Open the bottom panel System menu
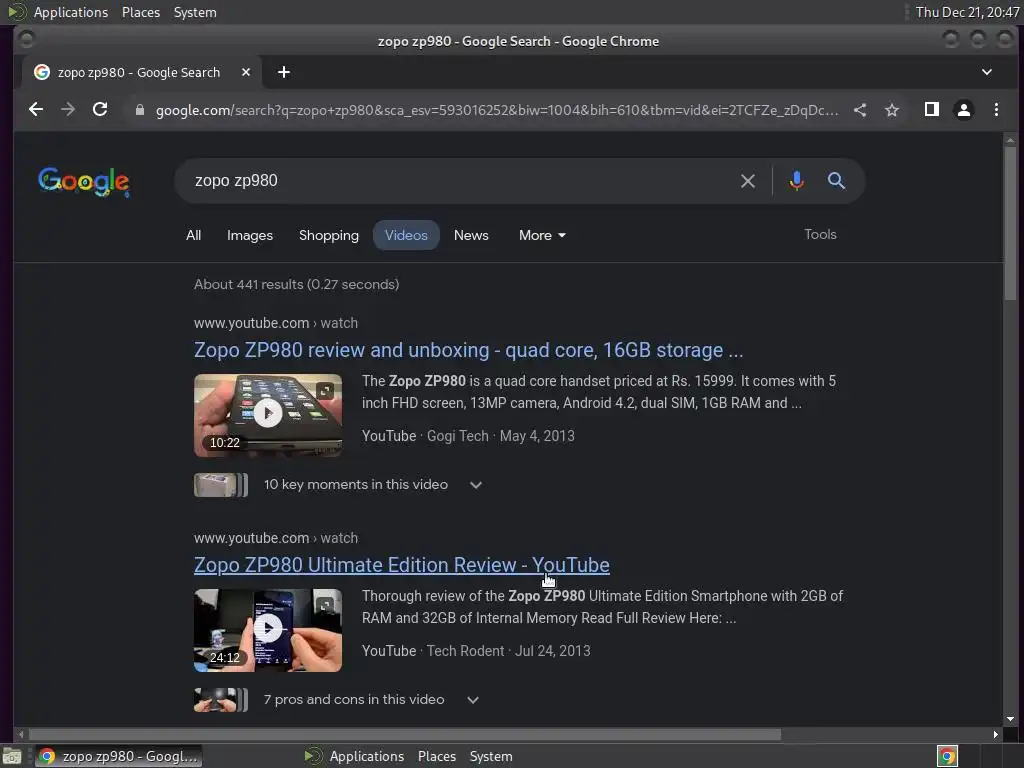 click(490, 756)
